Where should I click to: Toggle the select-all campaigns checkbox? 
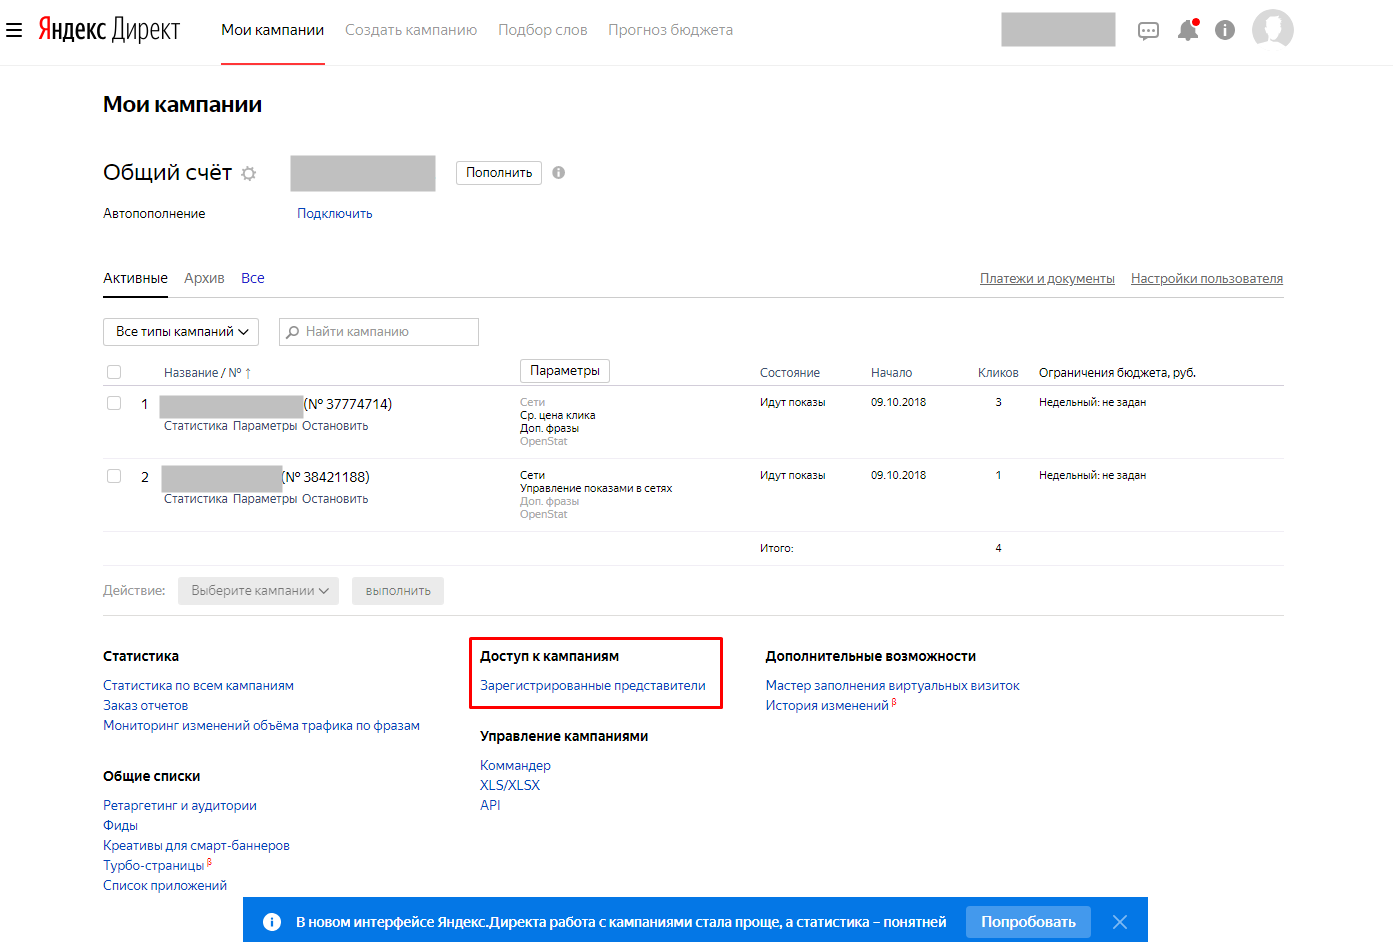pyautogui.click(x=114, y=372)
